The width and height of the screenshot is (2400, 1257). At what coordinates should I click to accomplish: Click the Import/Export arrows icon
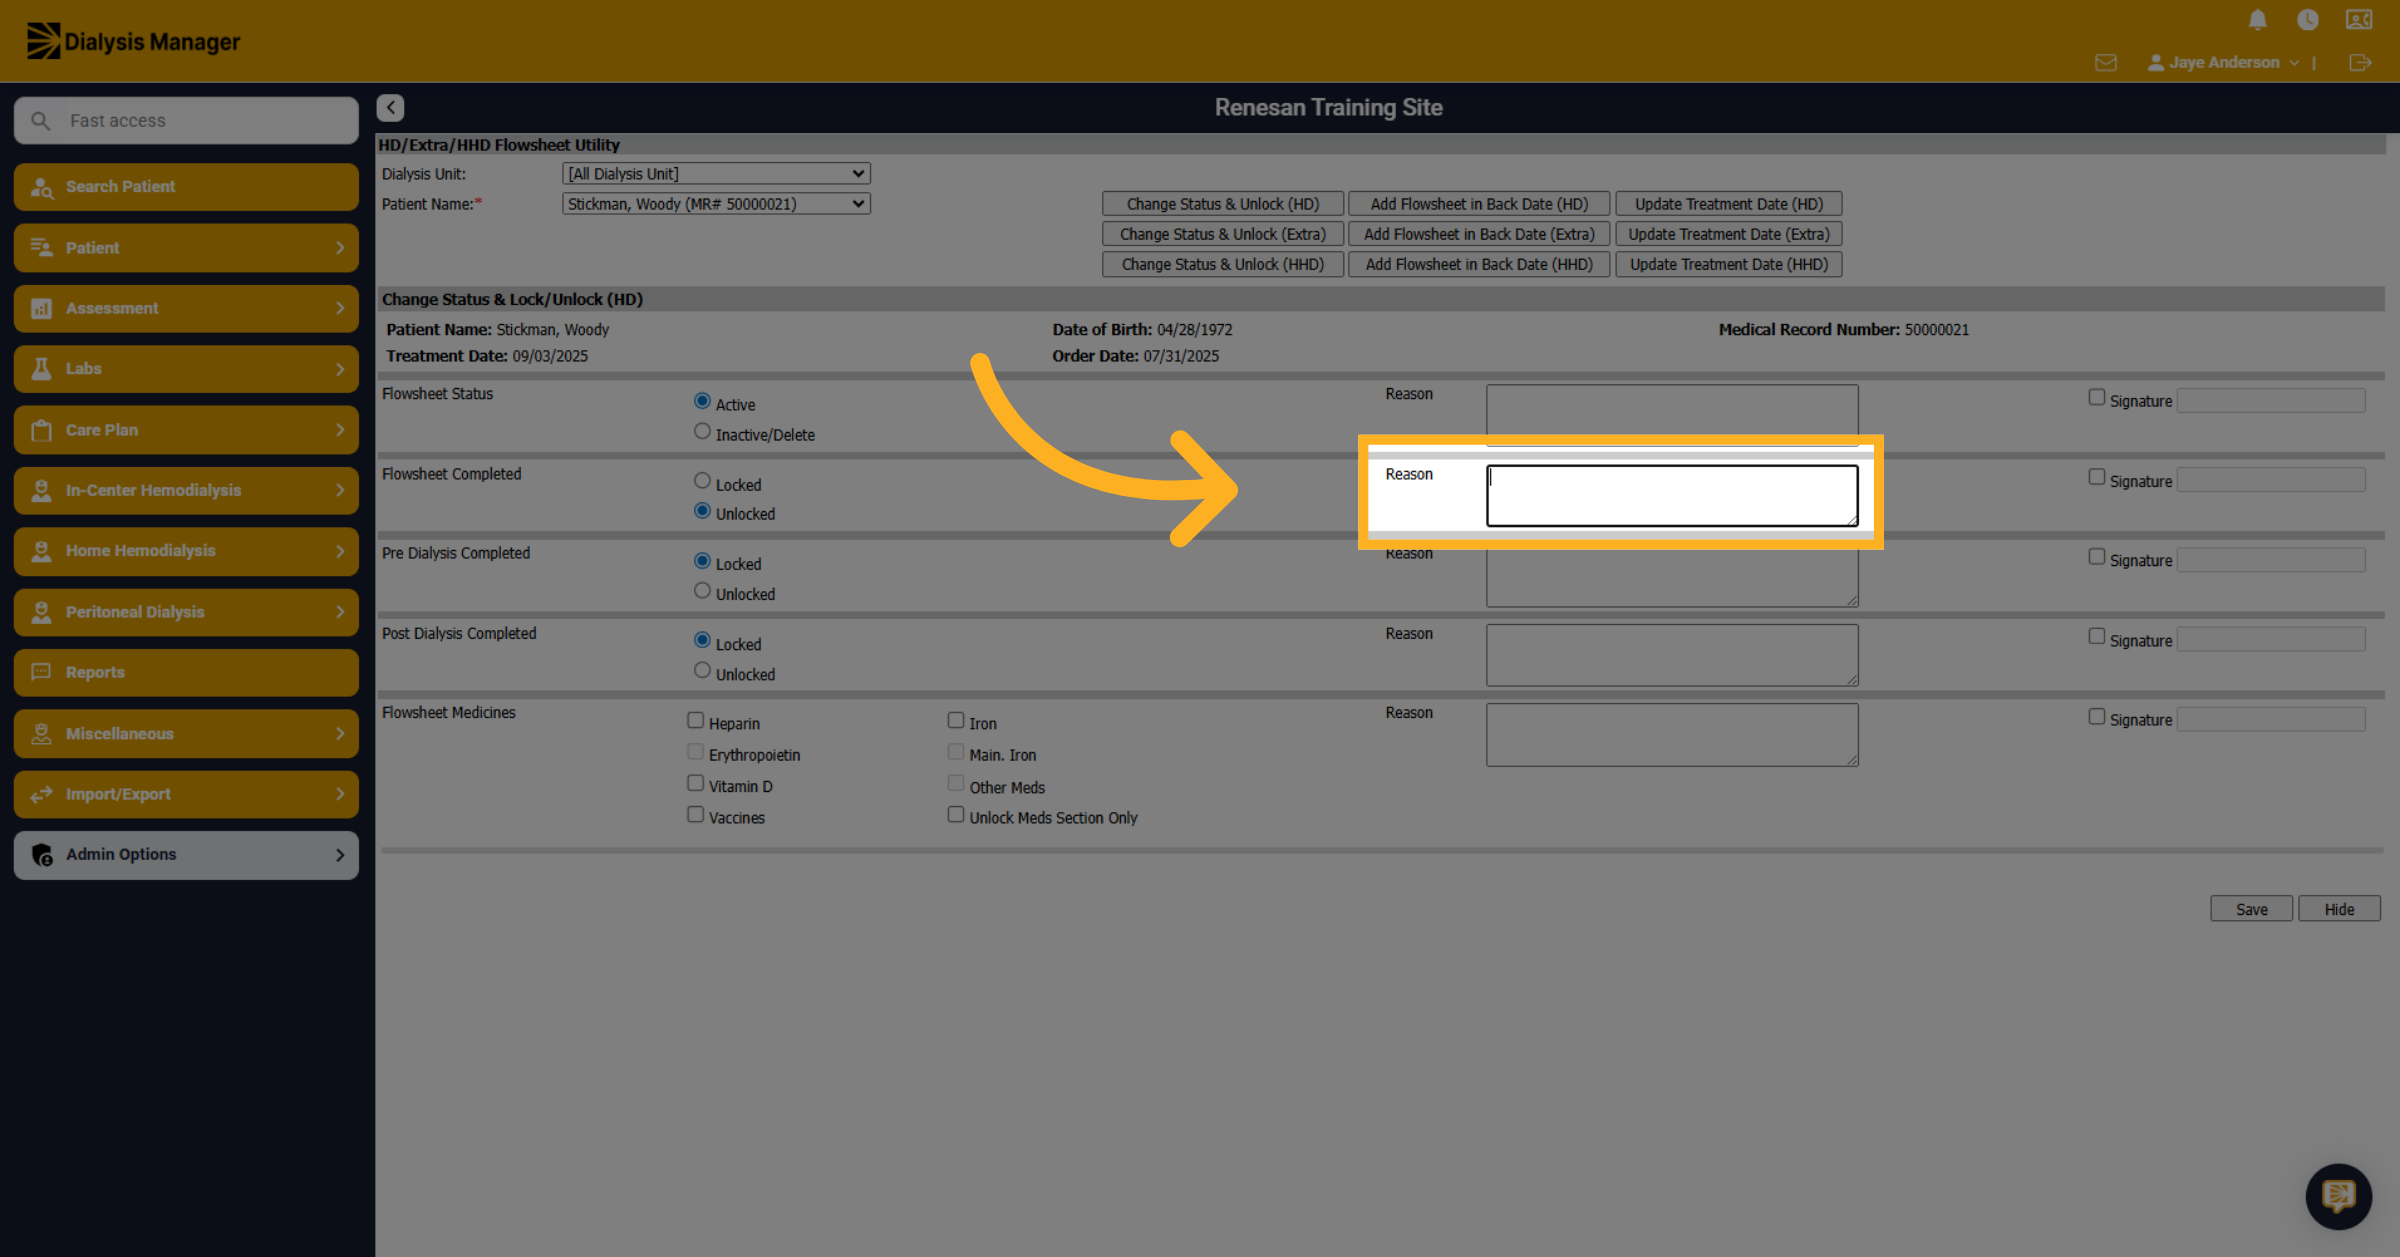click(x=42, y=794)
